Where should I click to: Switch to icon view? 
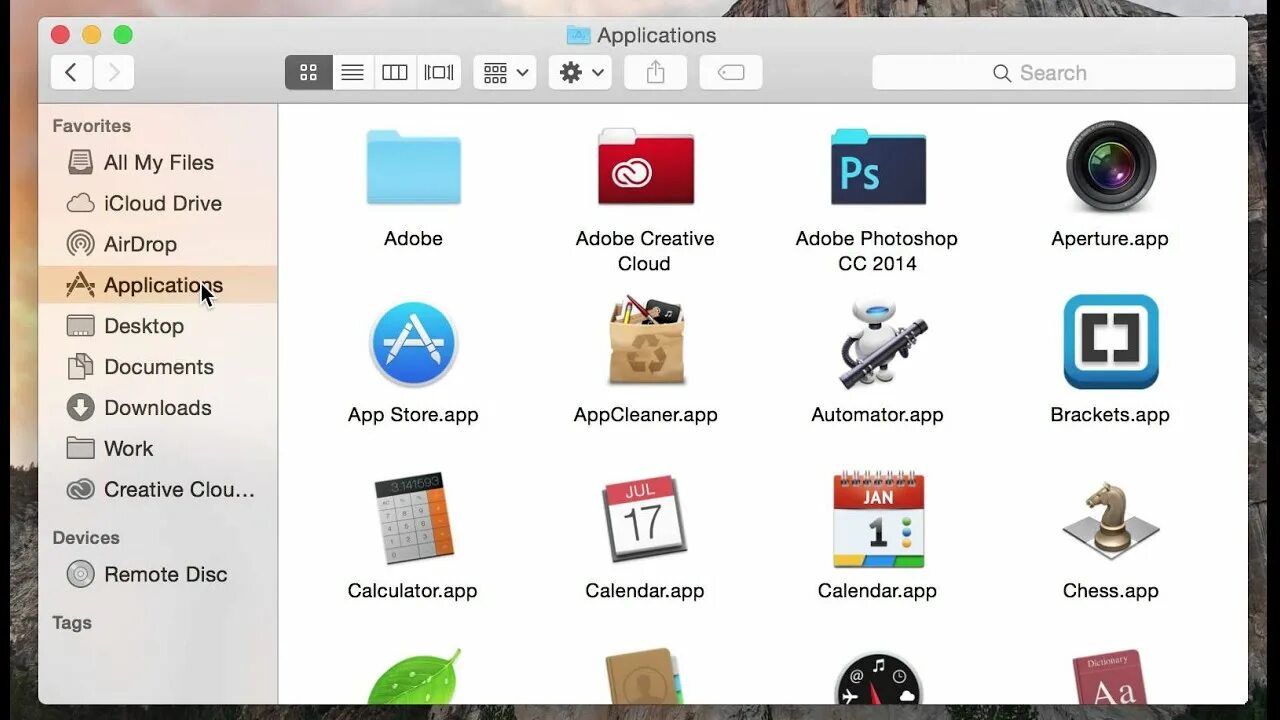(x=308, y=73)
